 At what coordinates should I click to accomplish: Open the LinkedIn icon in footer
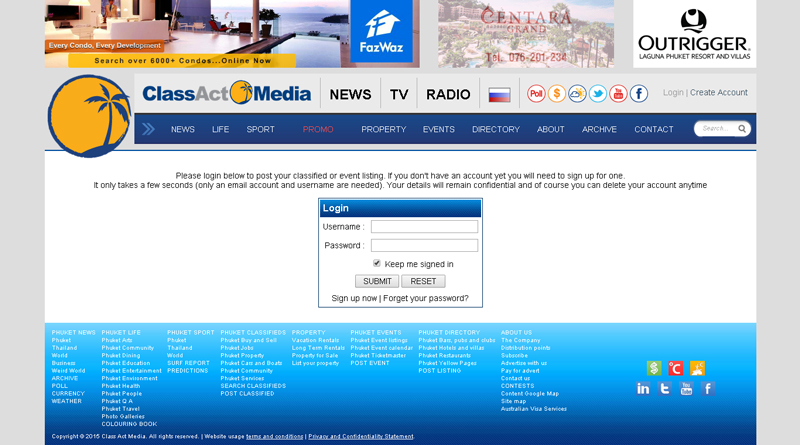click(x=643, y=389)
